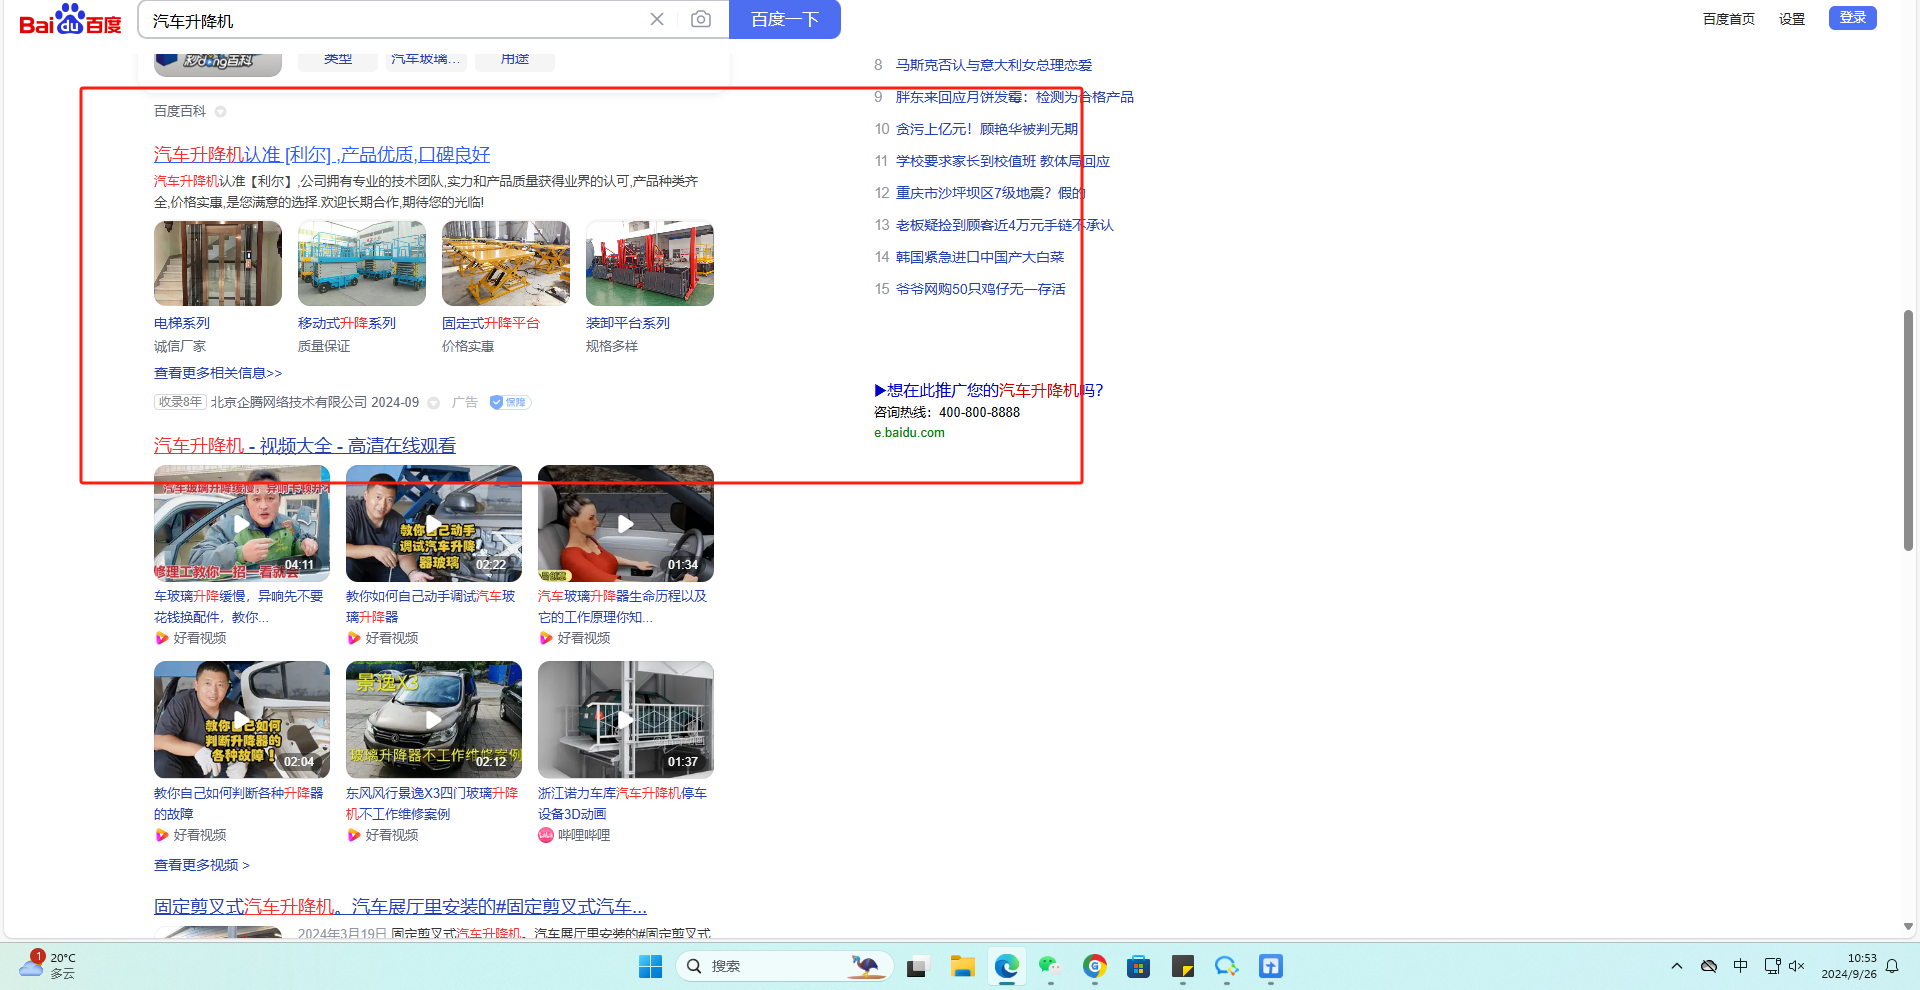
Task: Click the 中 input method indicator
Action: [x=1741, y=966]
